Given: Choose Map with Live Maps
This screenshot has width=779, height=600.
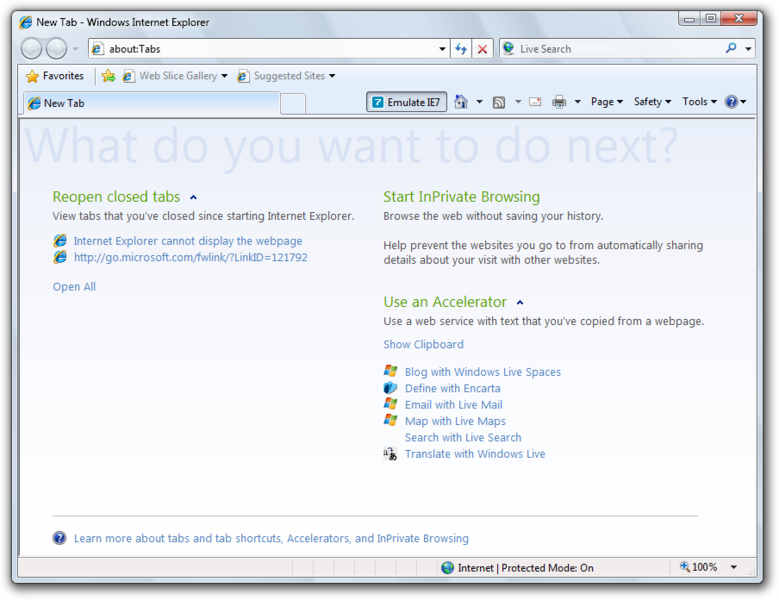Looking at the screenshot, I should pos(455,421).
